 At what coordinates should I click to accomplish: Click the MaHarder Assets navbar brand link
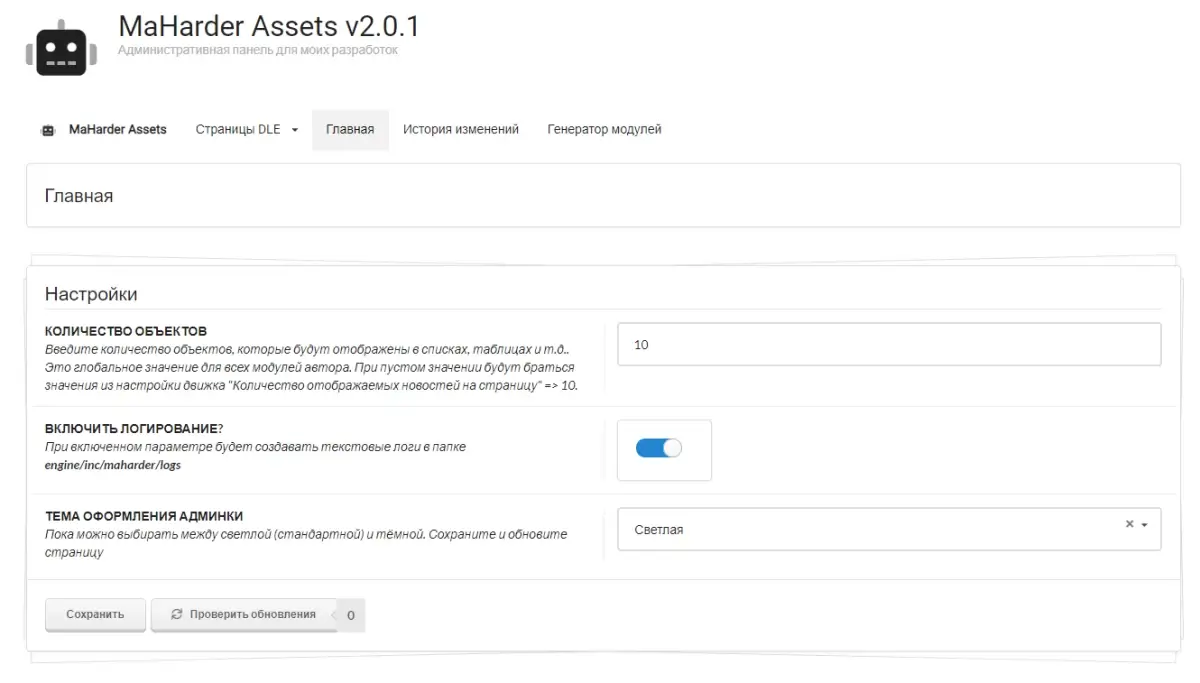pos(117,130)
